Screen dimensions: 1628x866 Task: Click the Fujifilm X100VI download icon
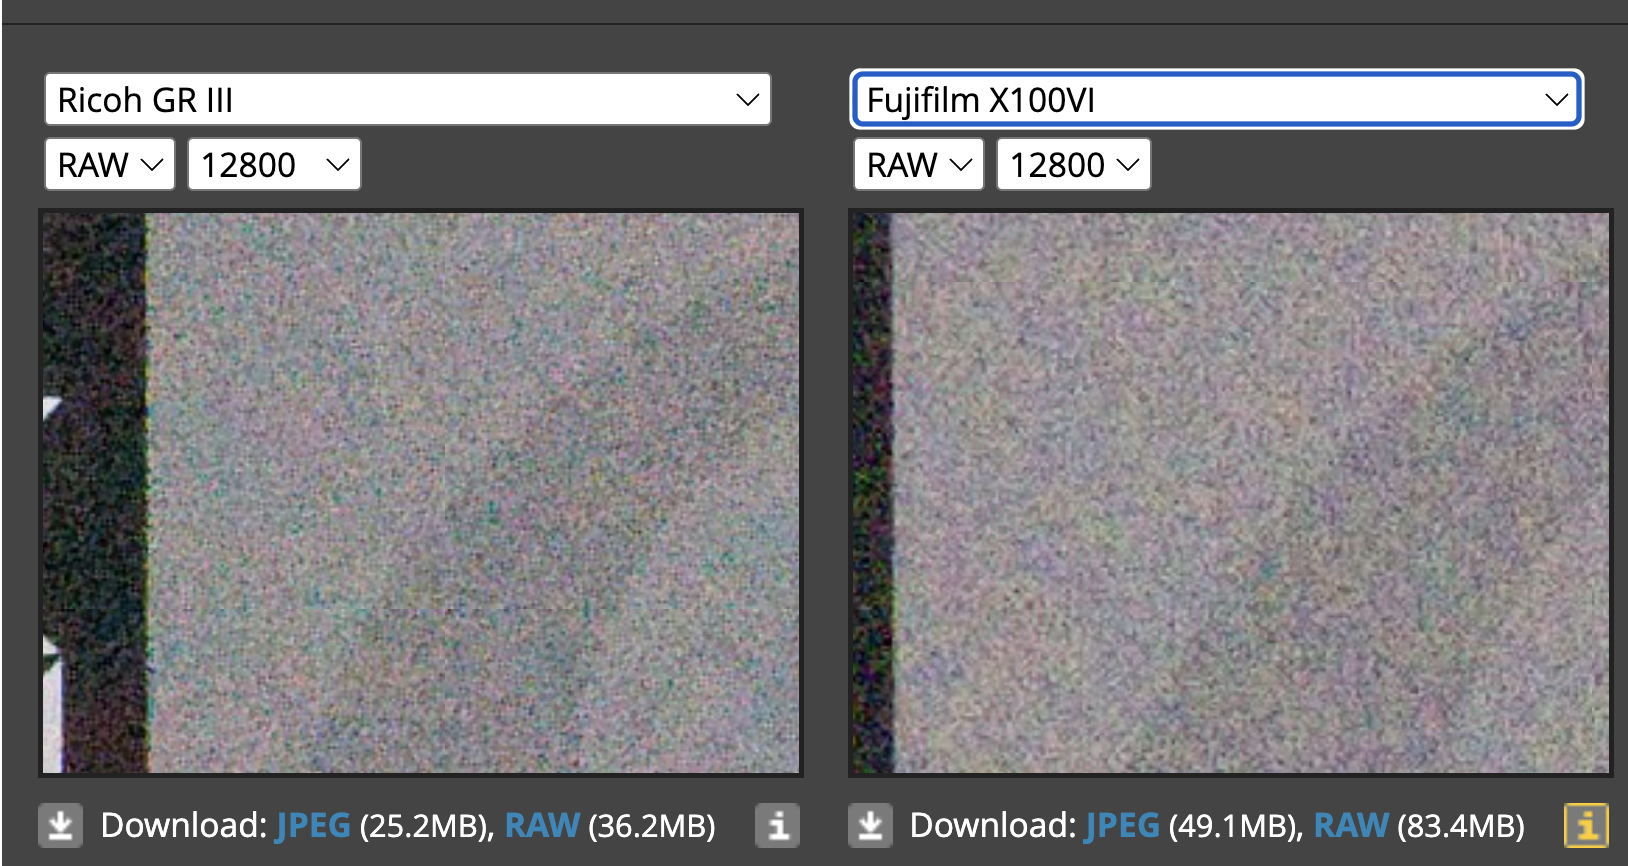tap(869, 826)
